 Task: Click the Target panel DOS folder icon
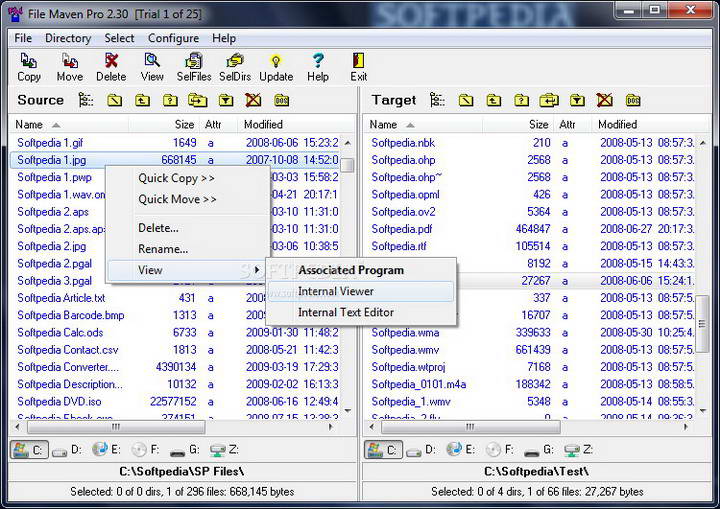click(633, 100)
